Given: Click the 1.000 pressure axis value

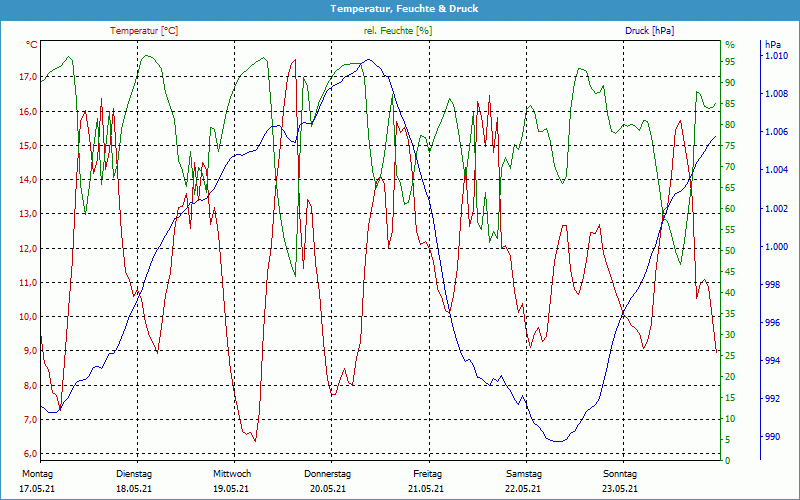Looking at the screenshot, I should coord(776,246).
